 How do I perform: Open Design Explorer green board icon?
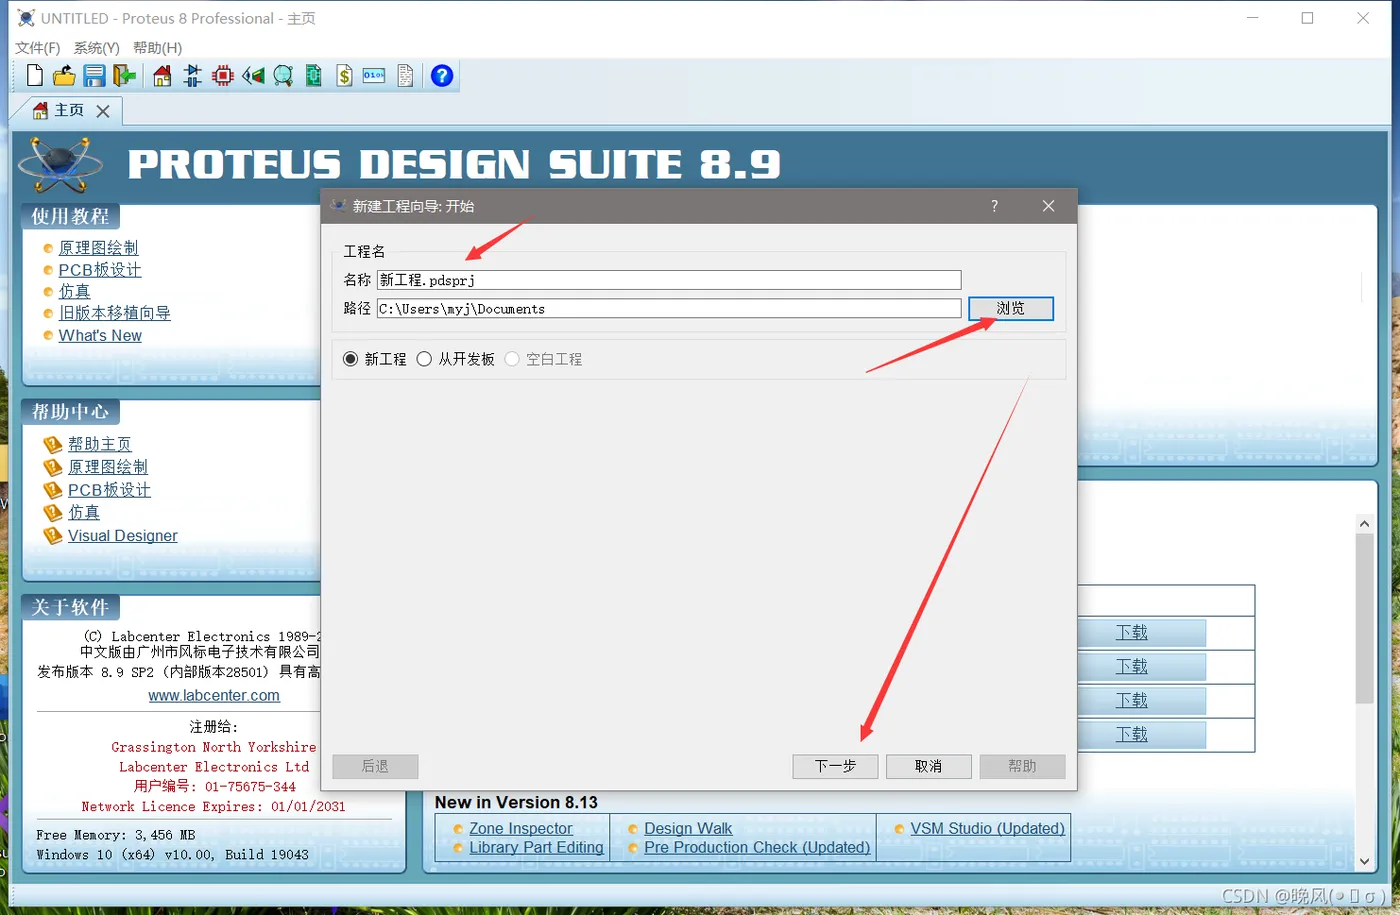point(313,76)
